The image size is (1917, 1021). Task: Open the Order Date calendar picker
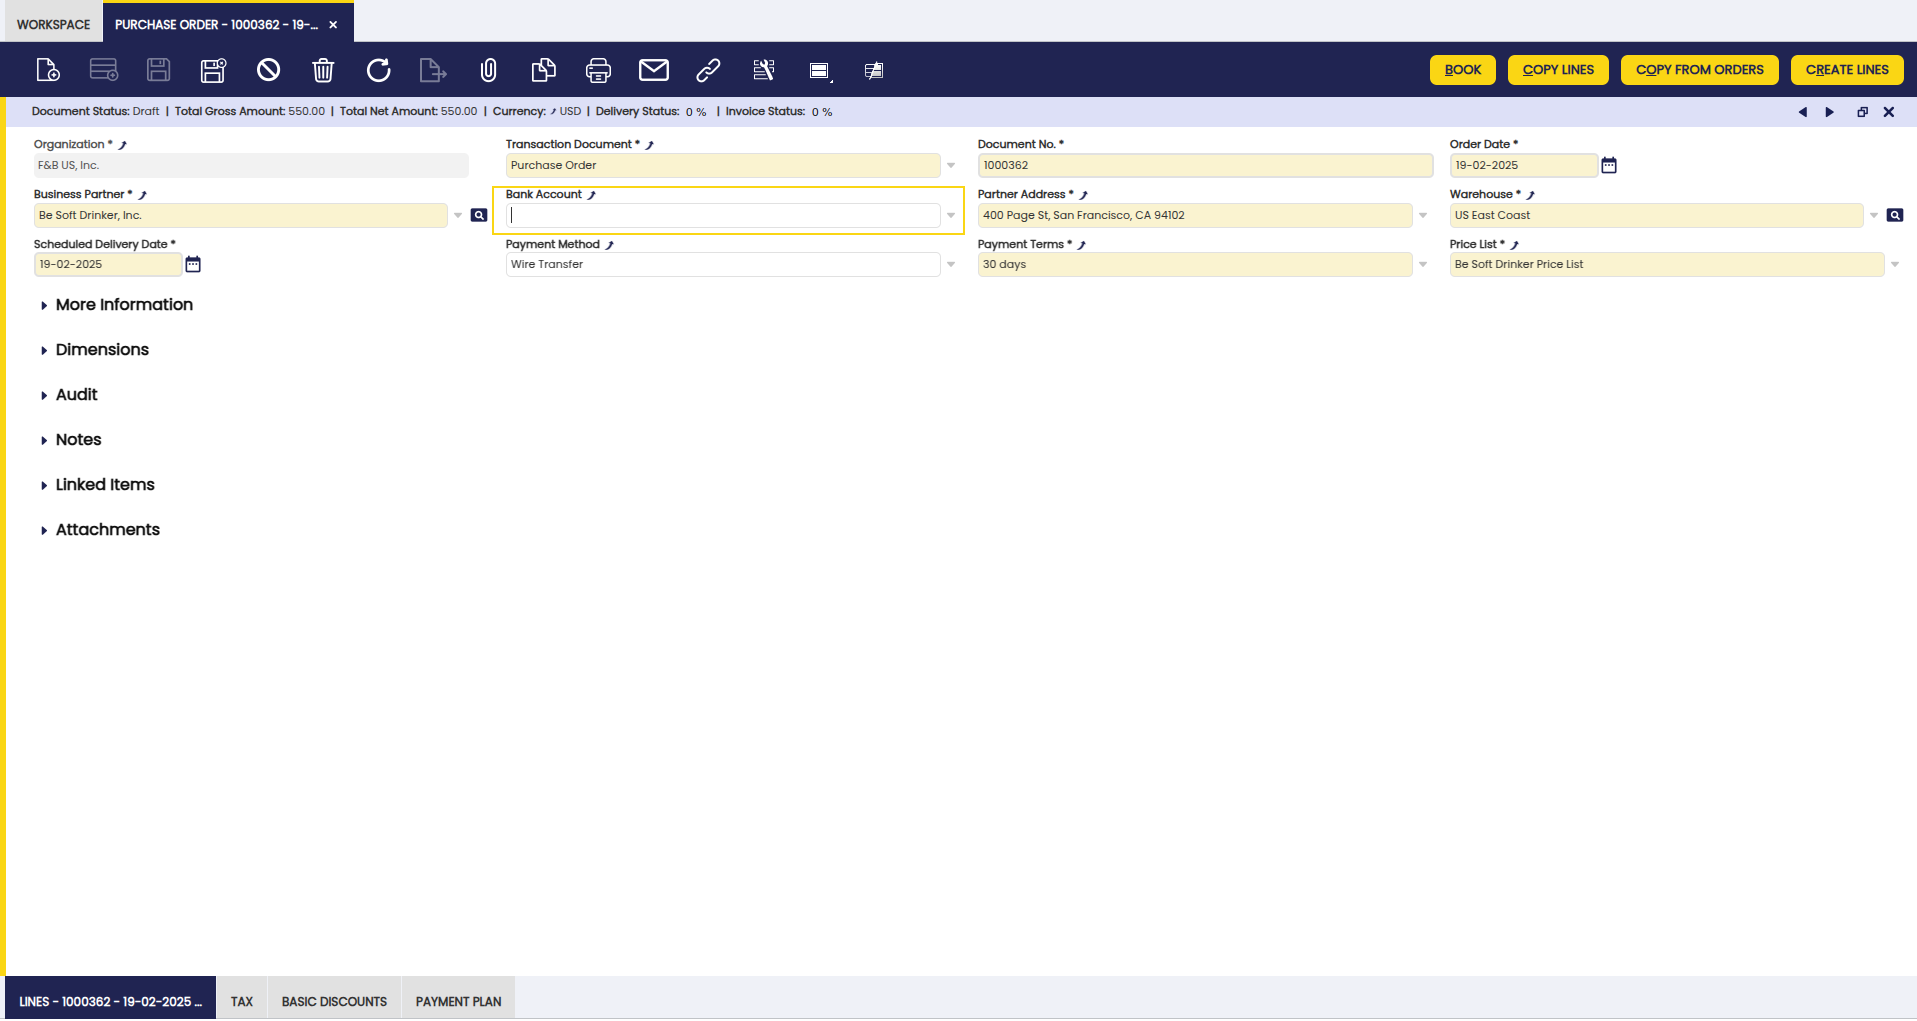click(x=1609, y=165)
